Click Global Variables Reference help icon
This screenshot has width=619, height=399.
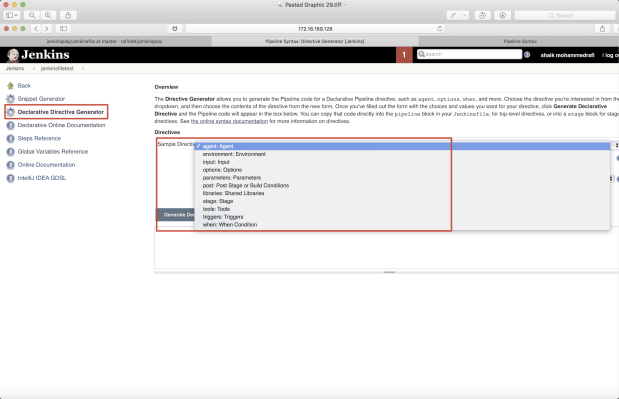[x=11, y=152]
